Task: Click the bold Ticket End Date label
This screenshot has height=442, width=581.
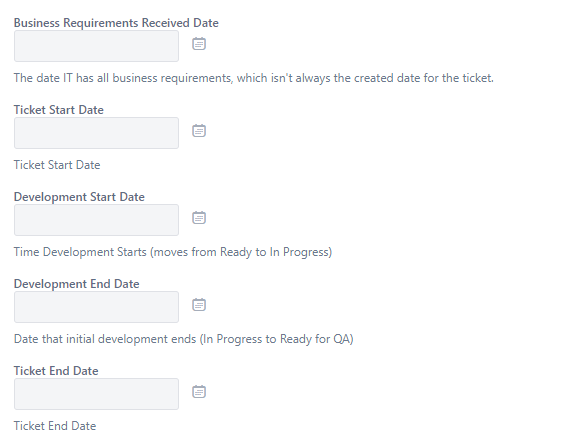Action: pyautogui.click(x=56, y=371)
